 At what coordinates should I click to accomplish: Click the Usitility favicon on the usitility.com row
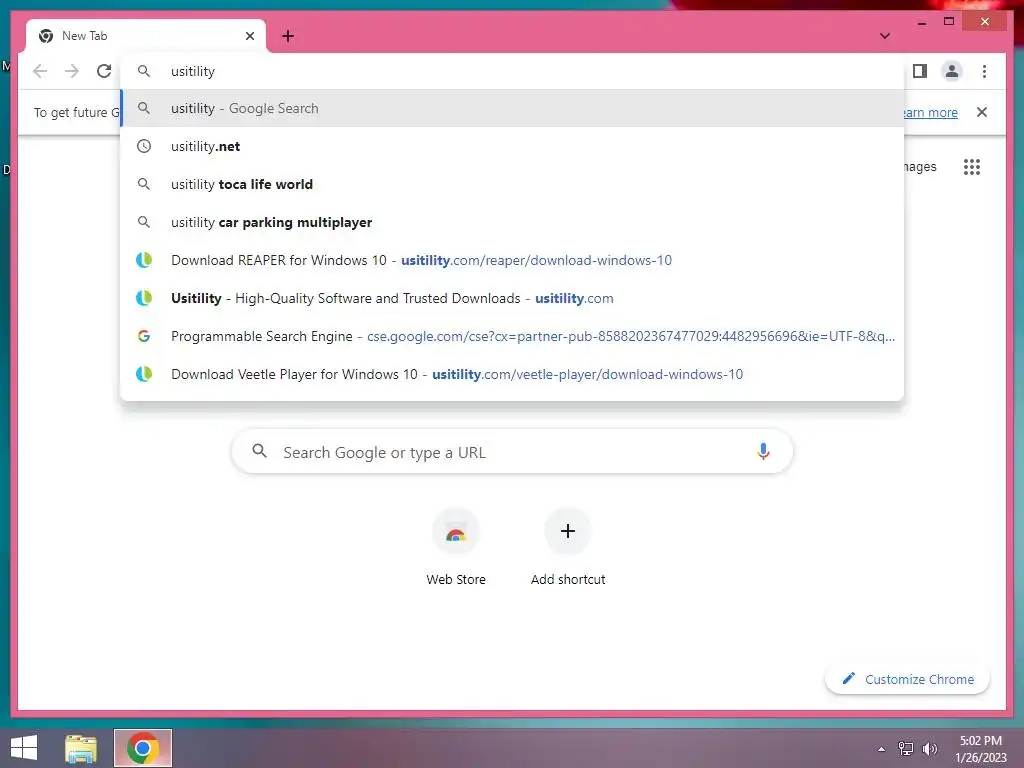point(144,298)
